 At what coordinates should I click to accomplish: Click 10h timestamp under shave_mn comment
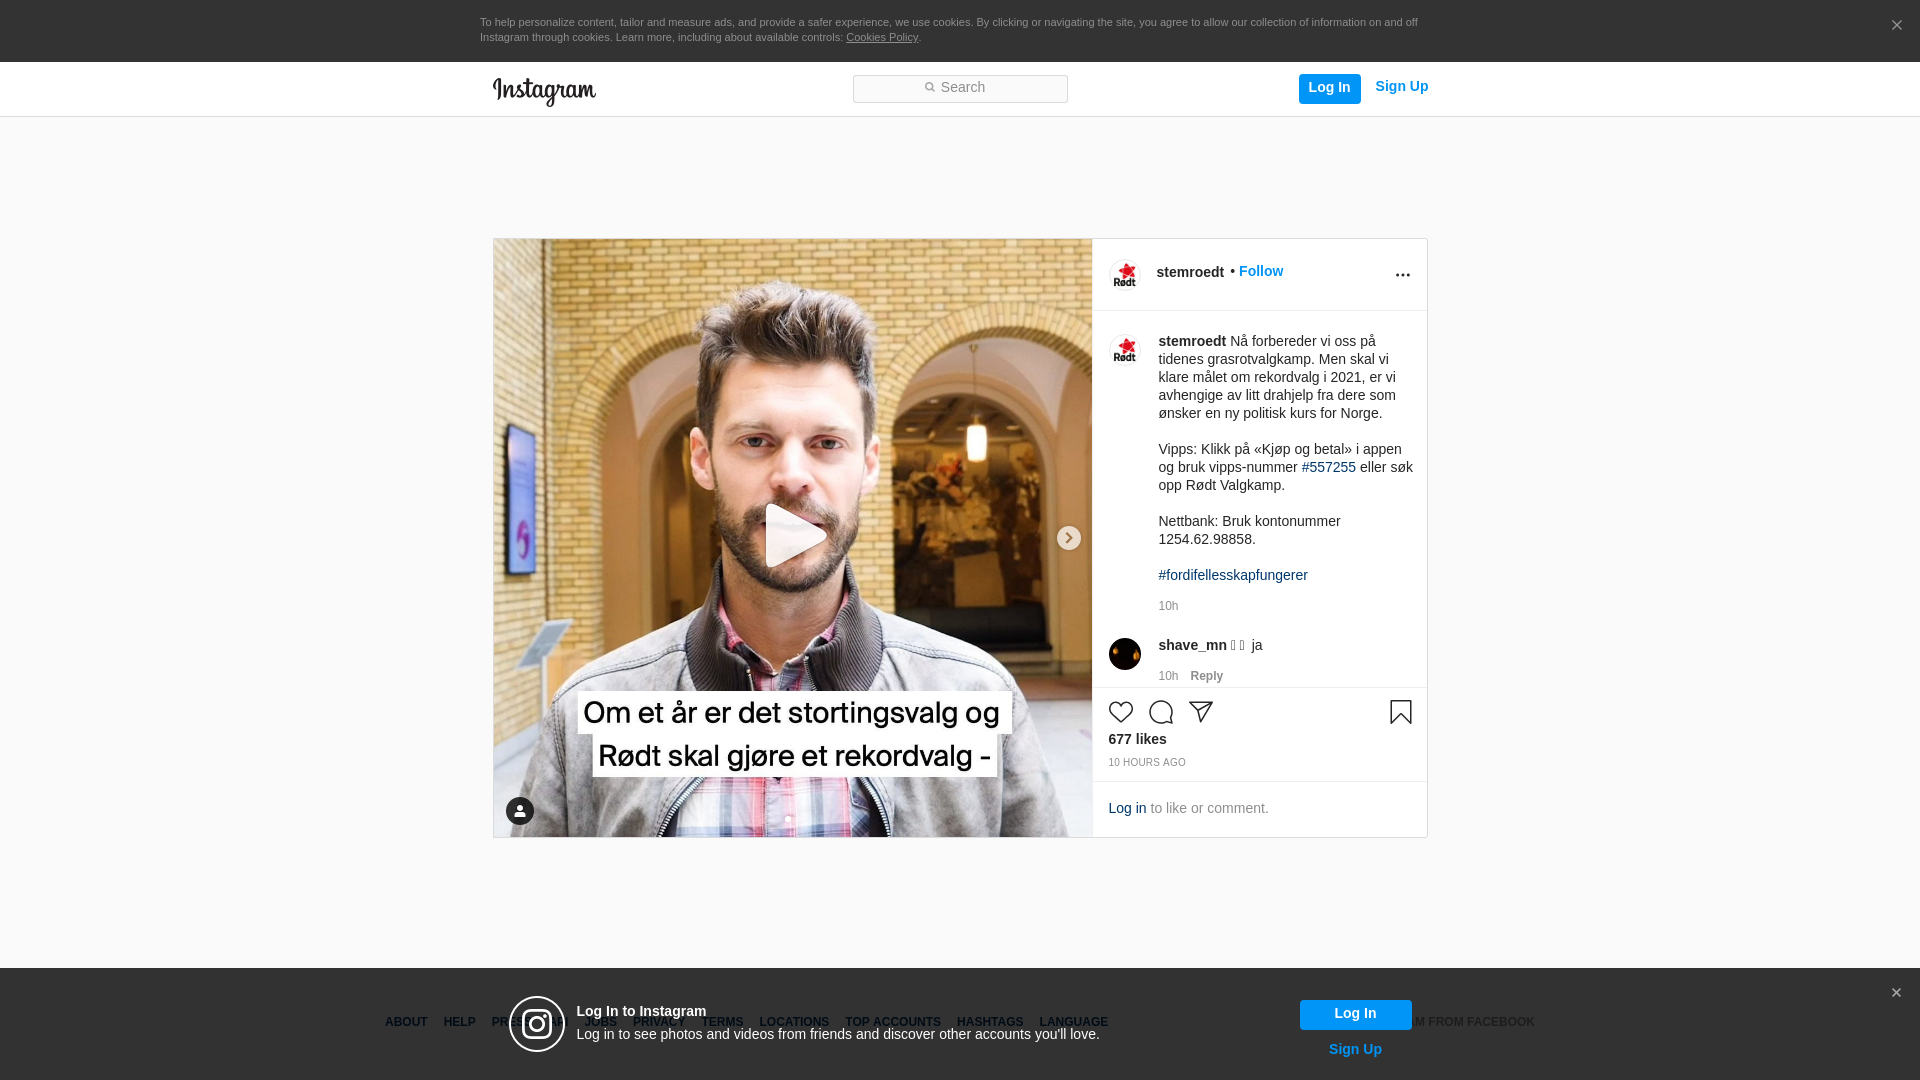1169,677
